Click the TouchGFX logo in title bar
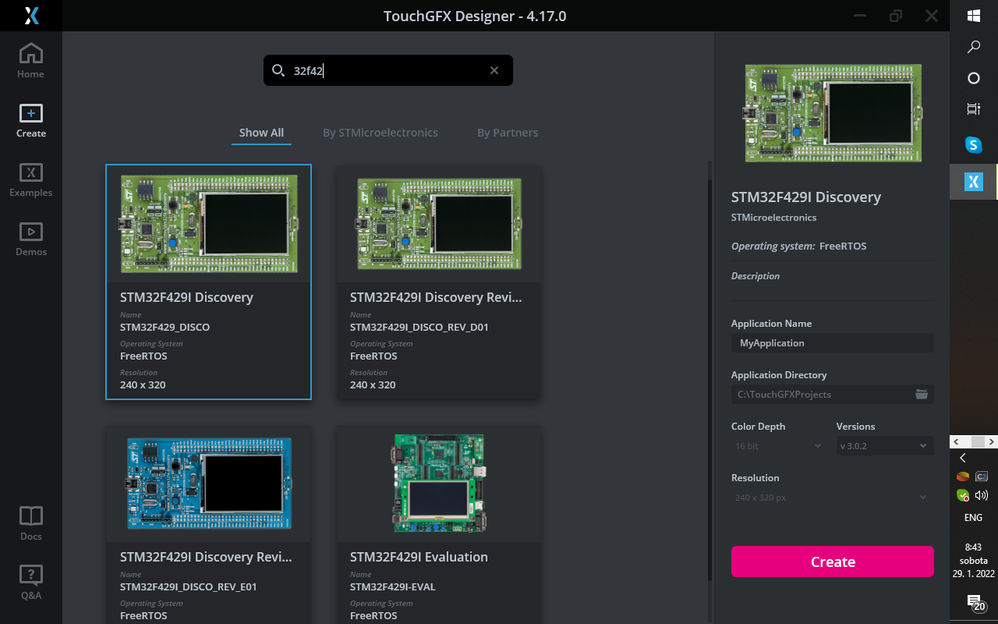 pyautogui.click(x=31, y=15)
